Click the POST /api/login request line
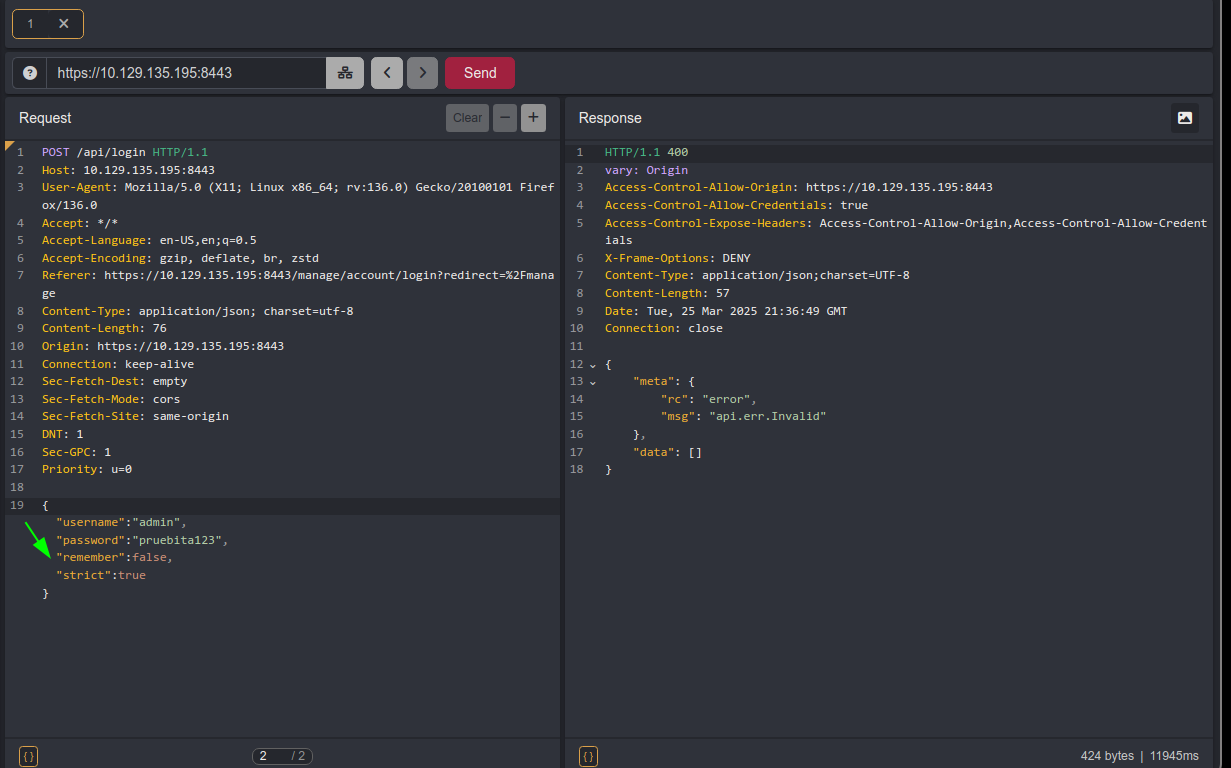 point(124,152)
